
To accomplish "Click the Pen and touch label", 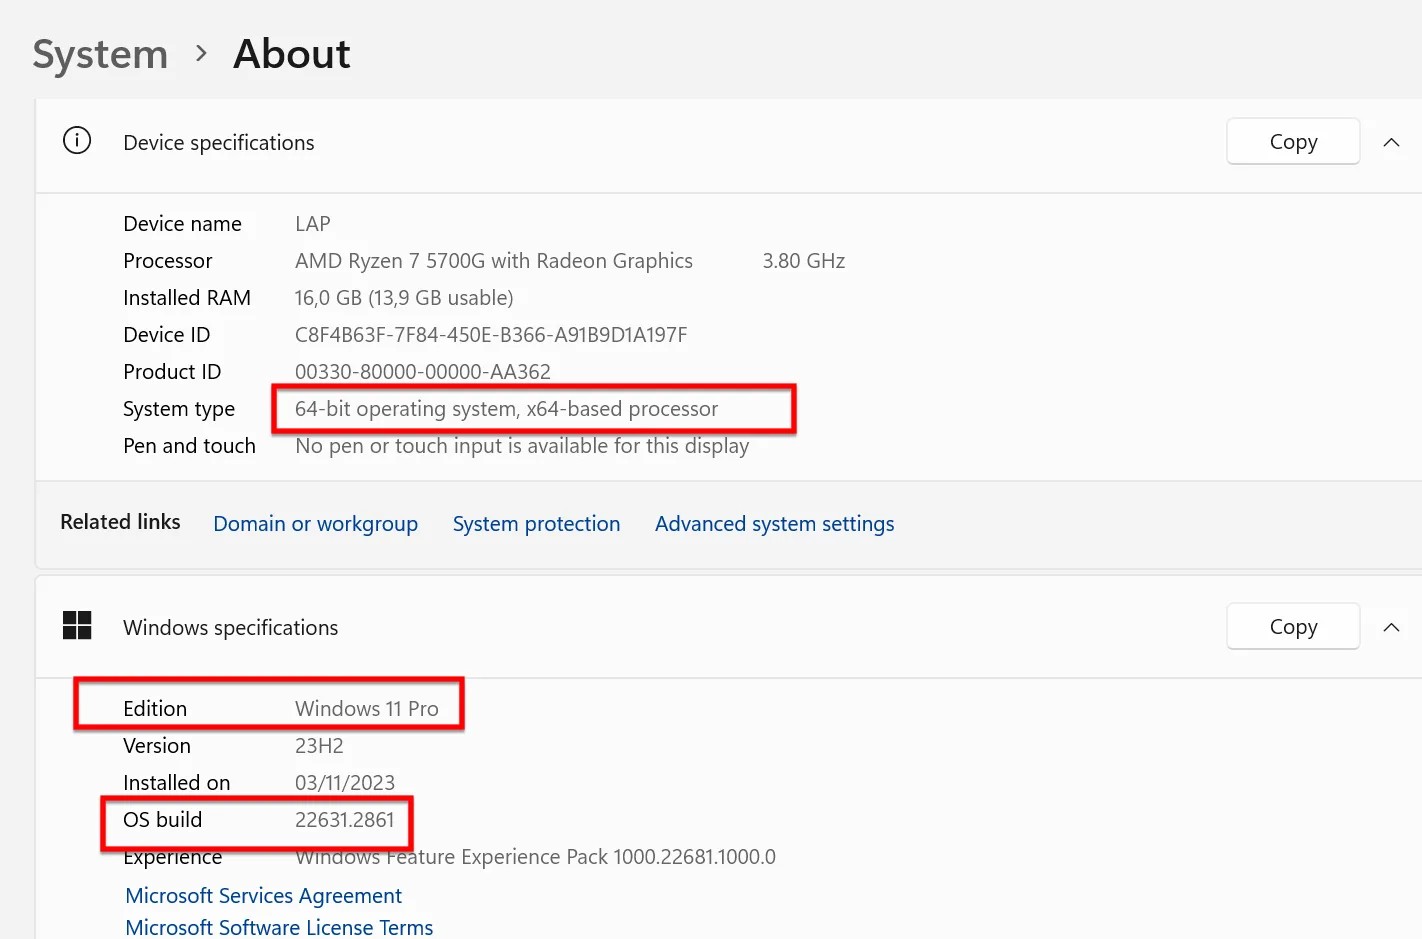I will [x=189, y=446].
